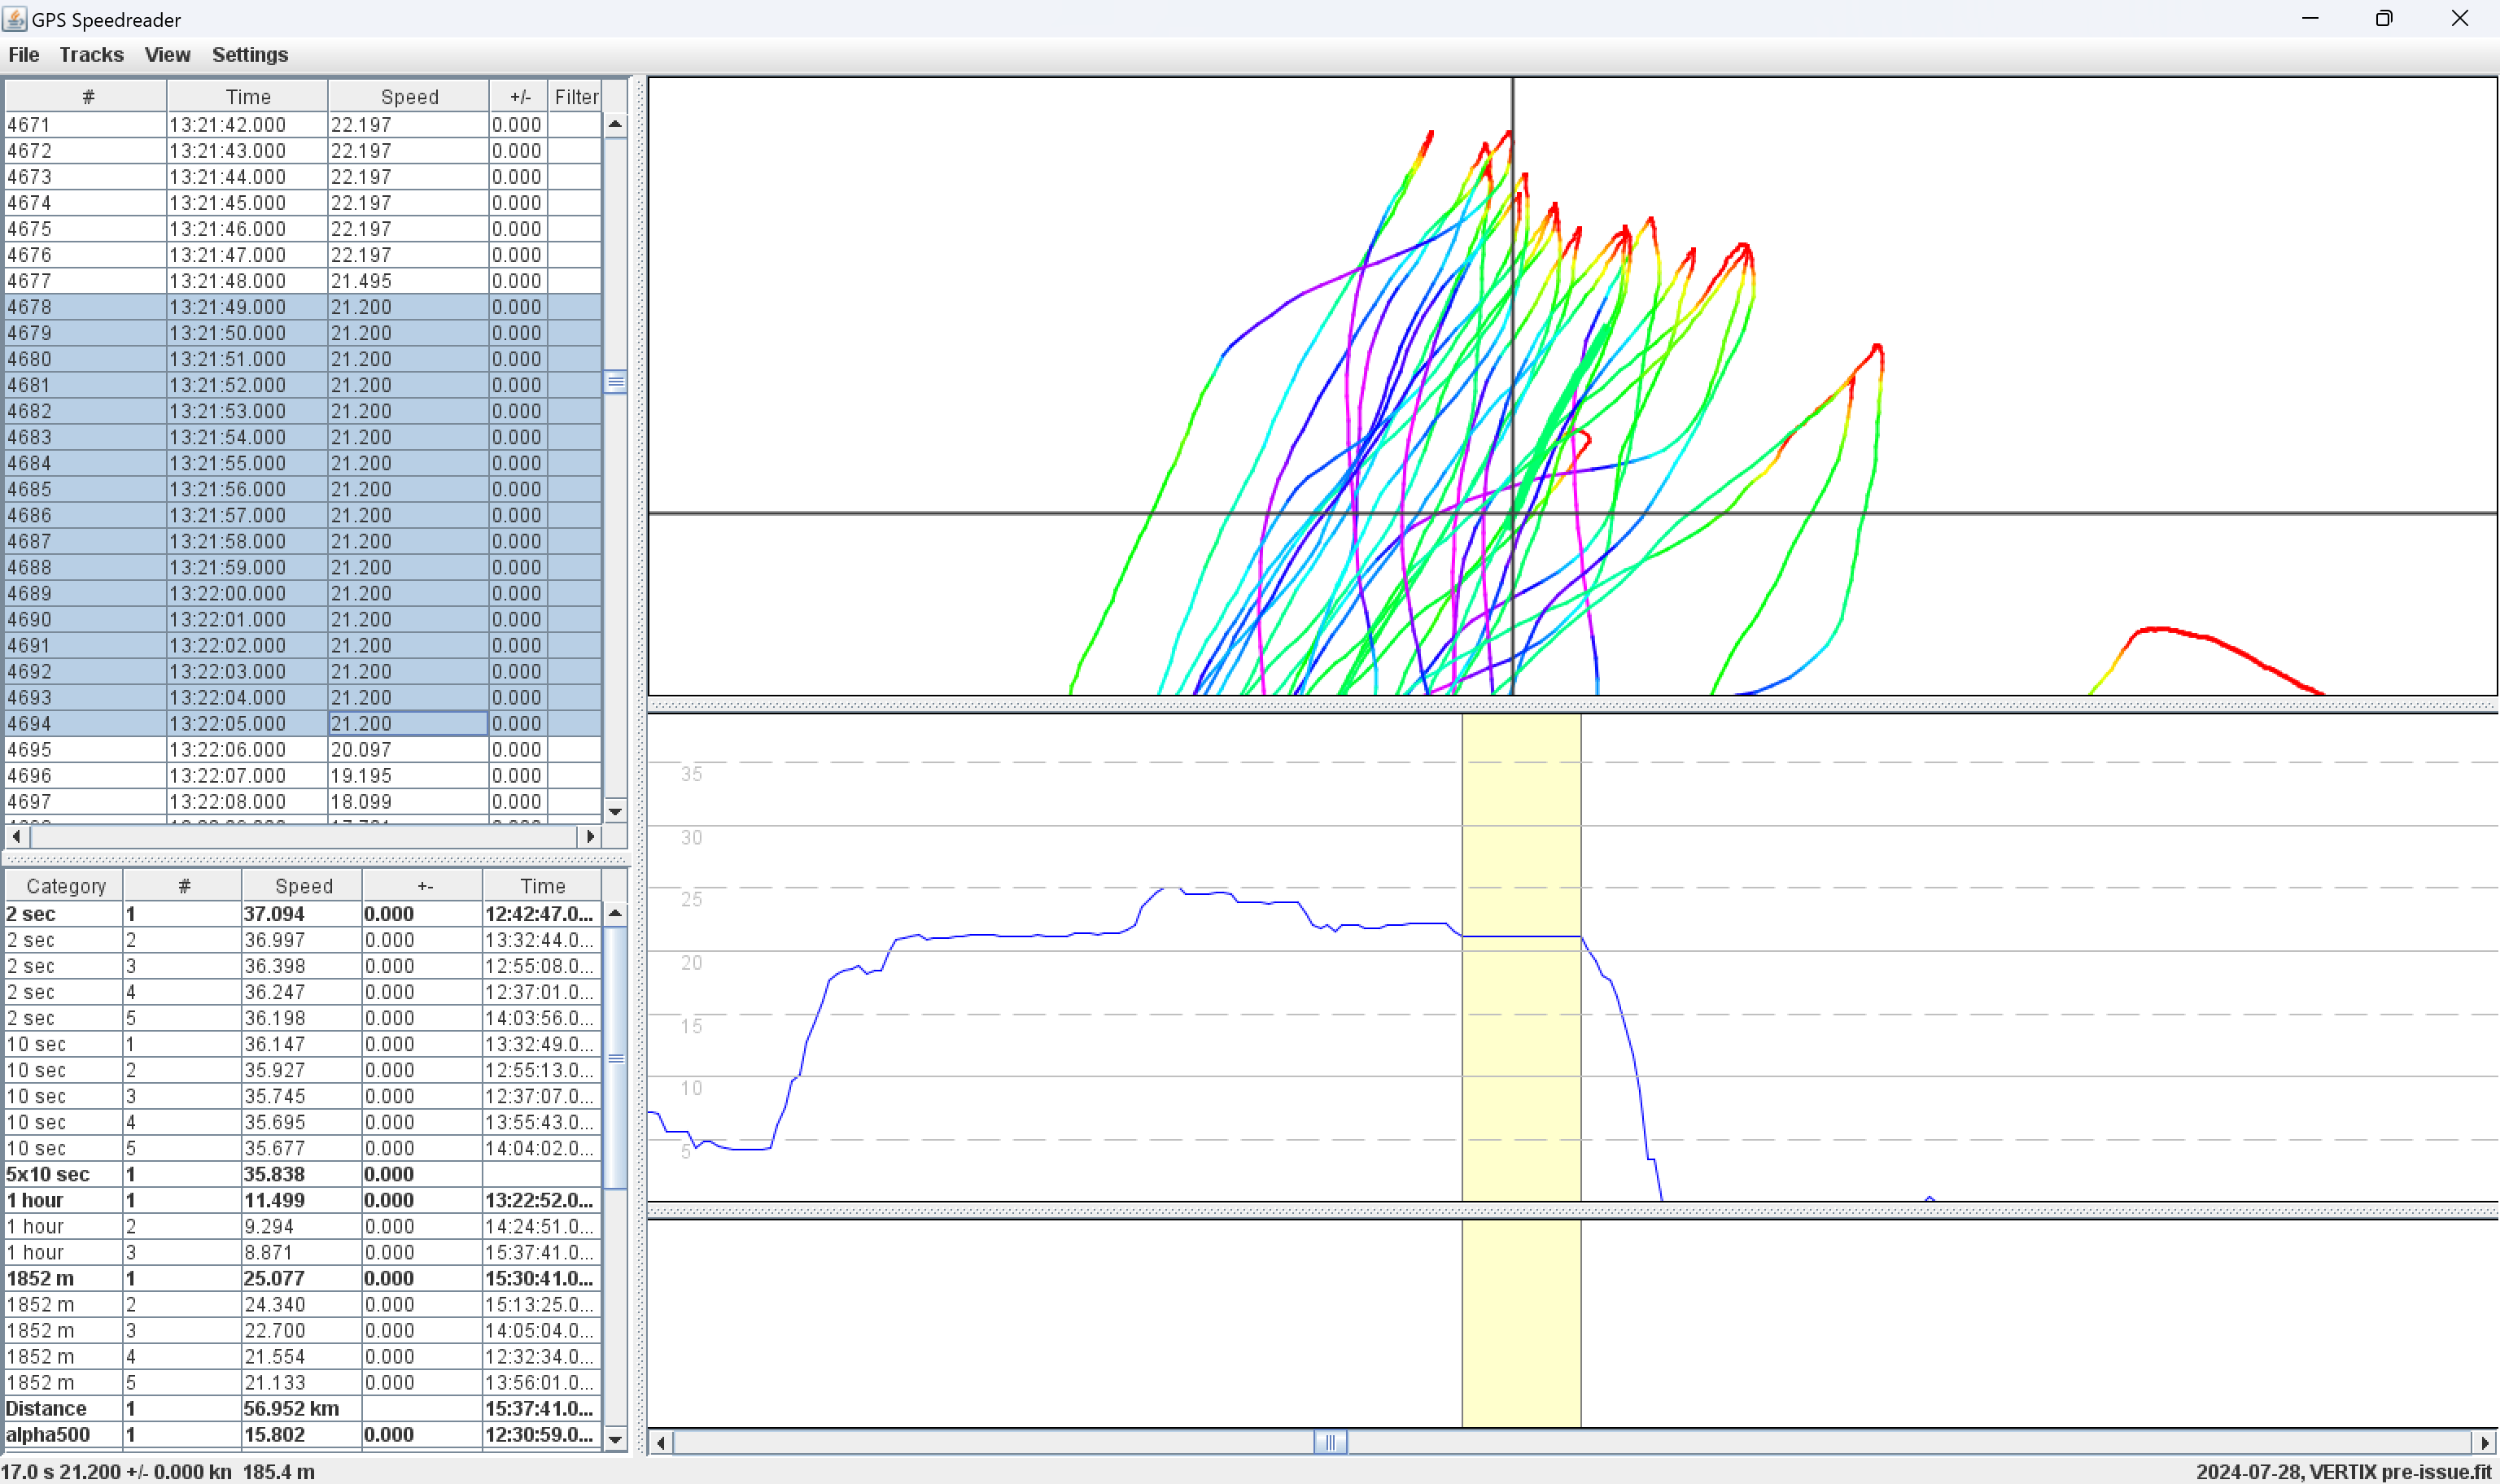Minimize the GPS Speedreader window

[2310, 19]
